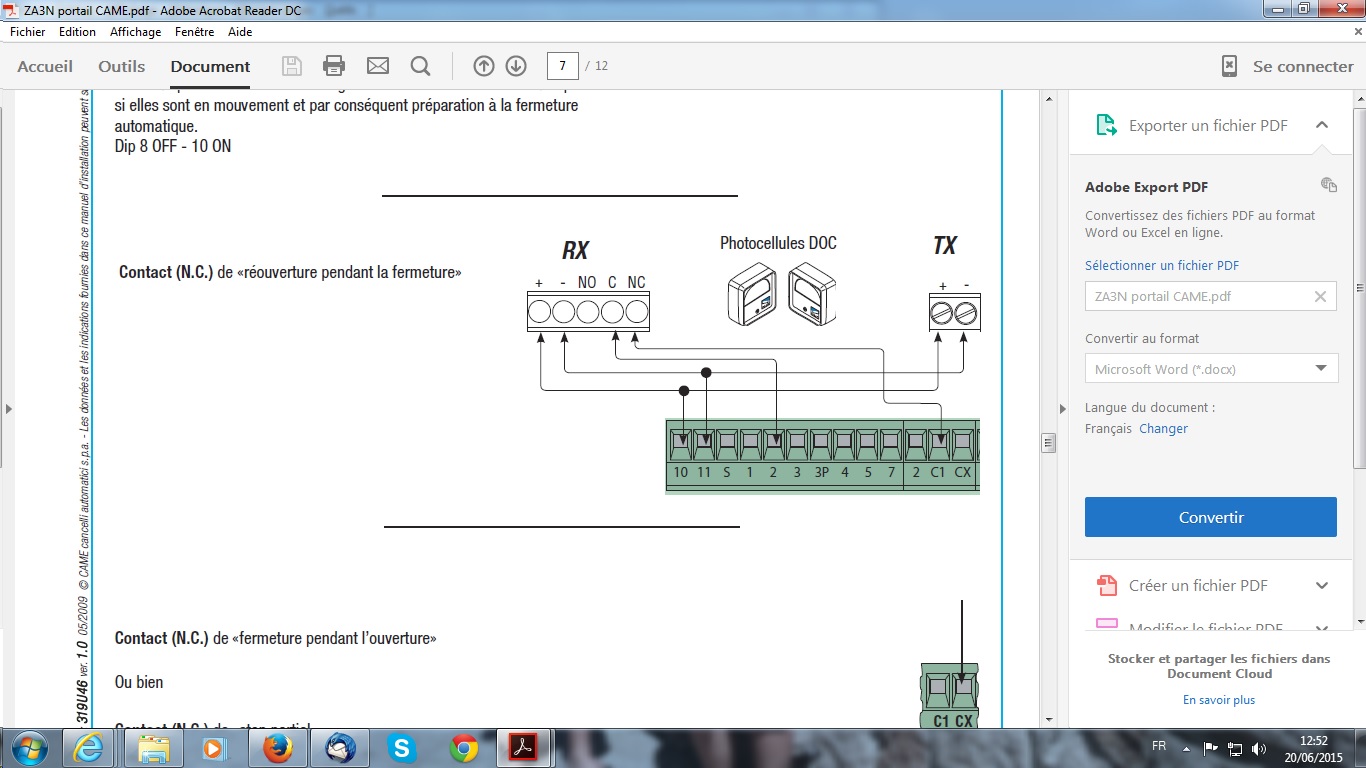Go to previous page arrow
This screenshot has height=768, width=1366.
click(x=484, y=66)
